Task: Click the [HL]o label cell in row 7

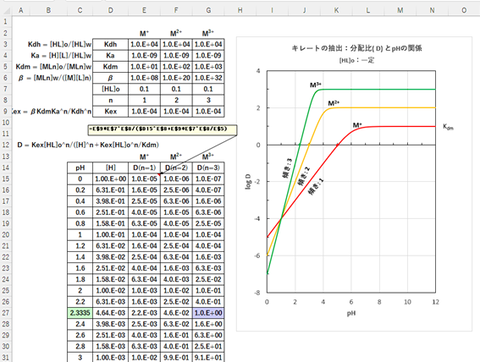Action: coord(110,89)
